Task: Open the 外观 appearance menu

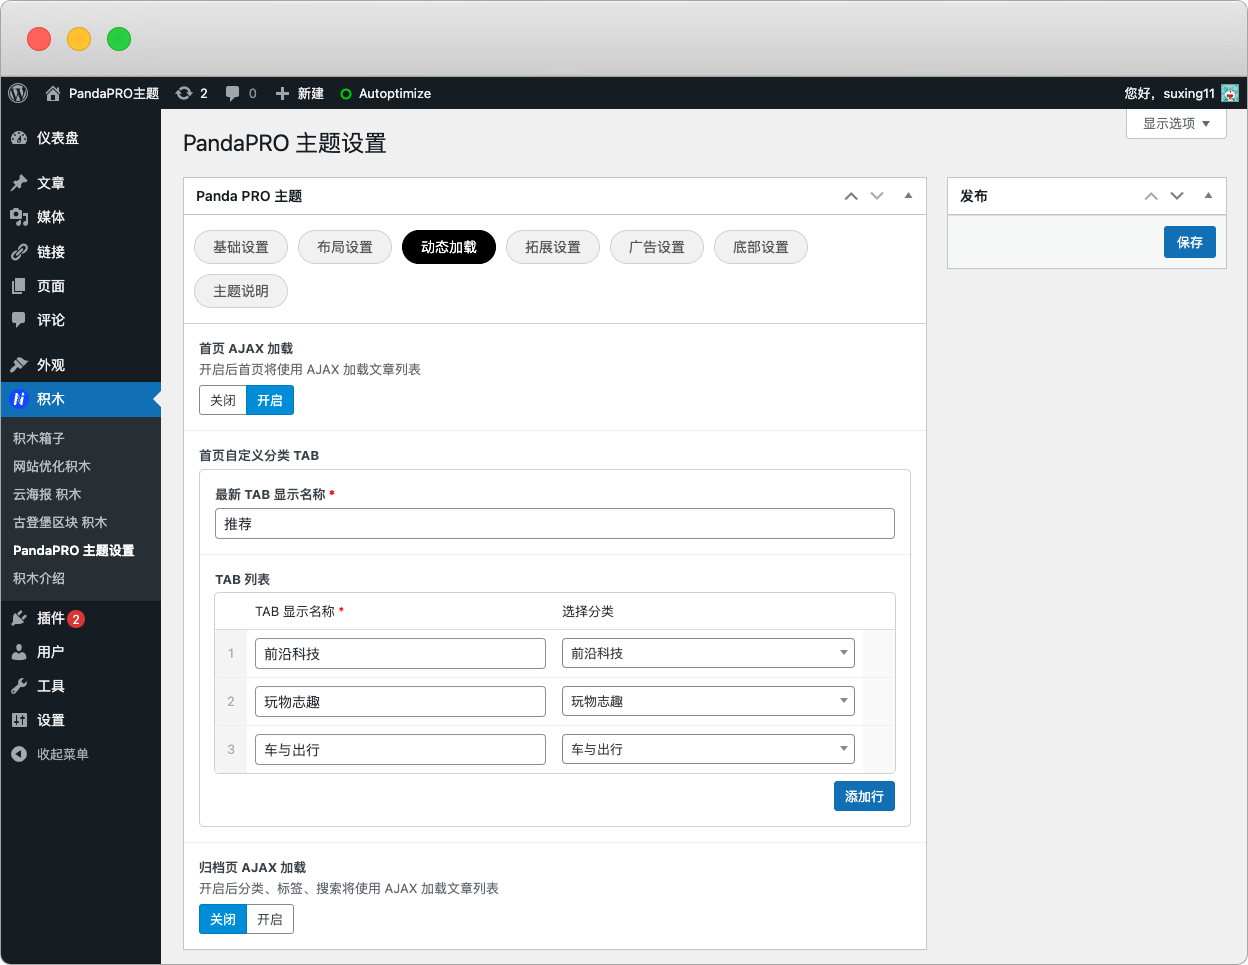Action: (80, 365)
